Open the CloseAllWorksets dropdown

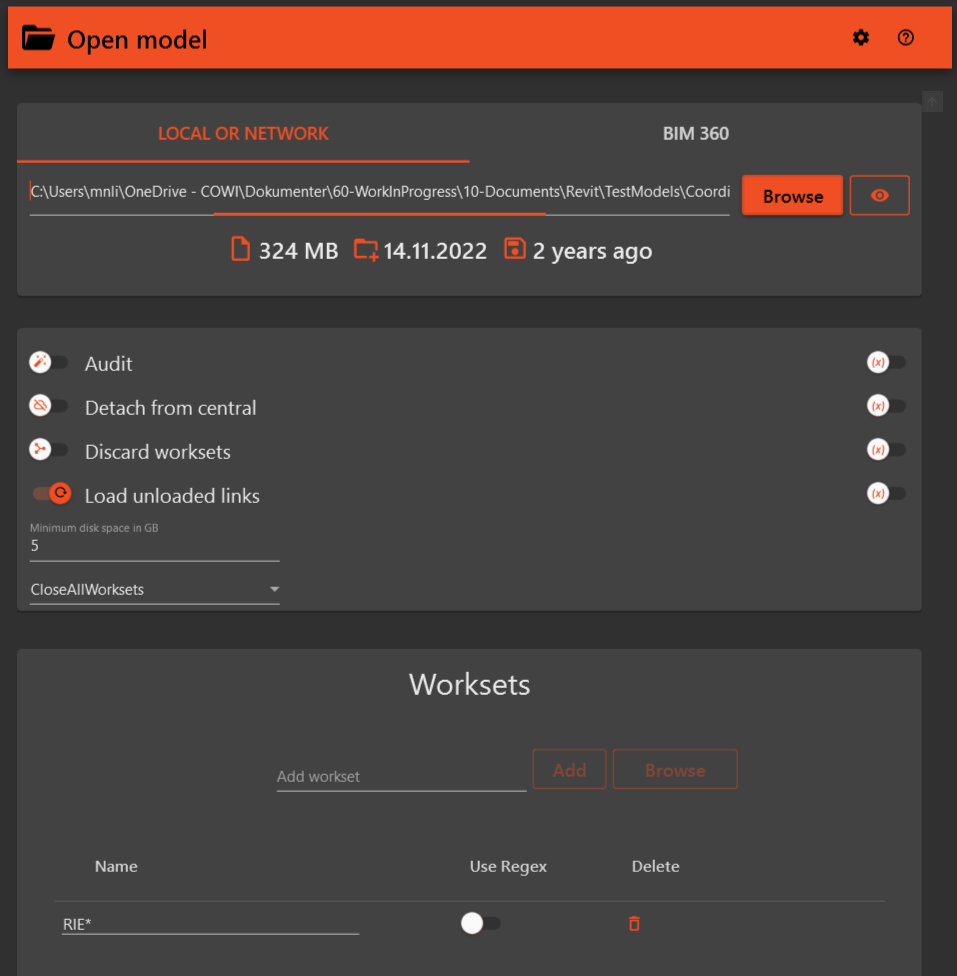tap(155, 590)
